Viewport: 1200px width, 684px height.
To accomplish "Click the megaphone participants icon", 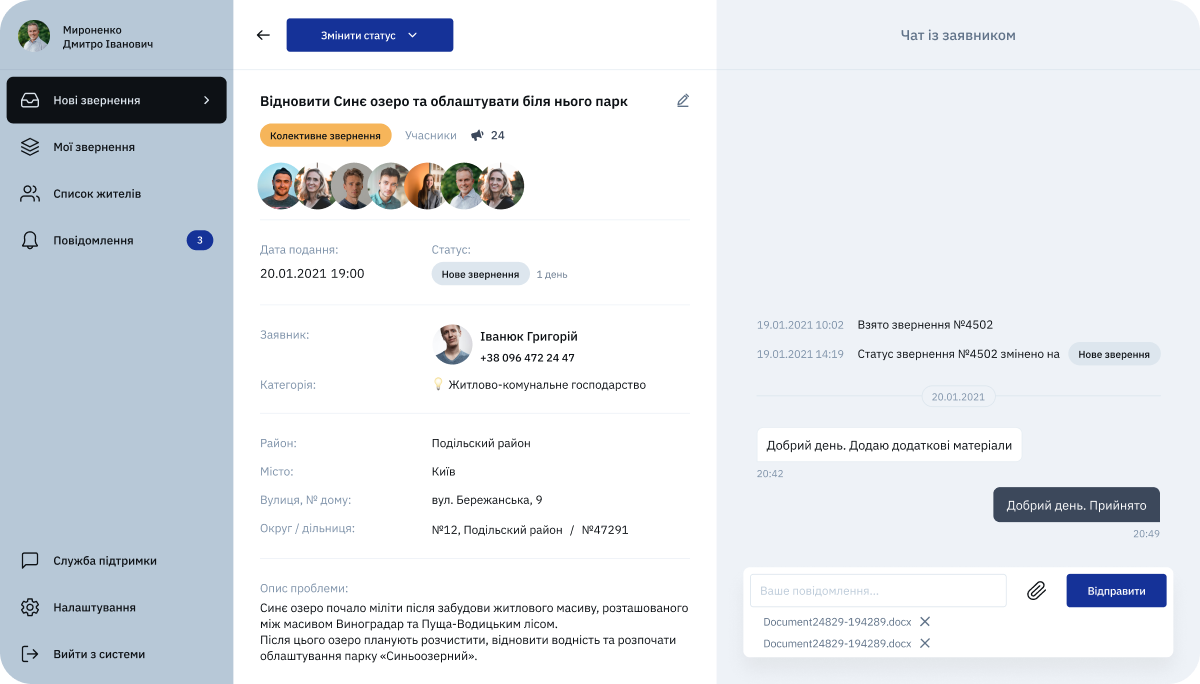I will pyautogui.click(x=477, y=135).
